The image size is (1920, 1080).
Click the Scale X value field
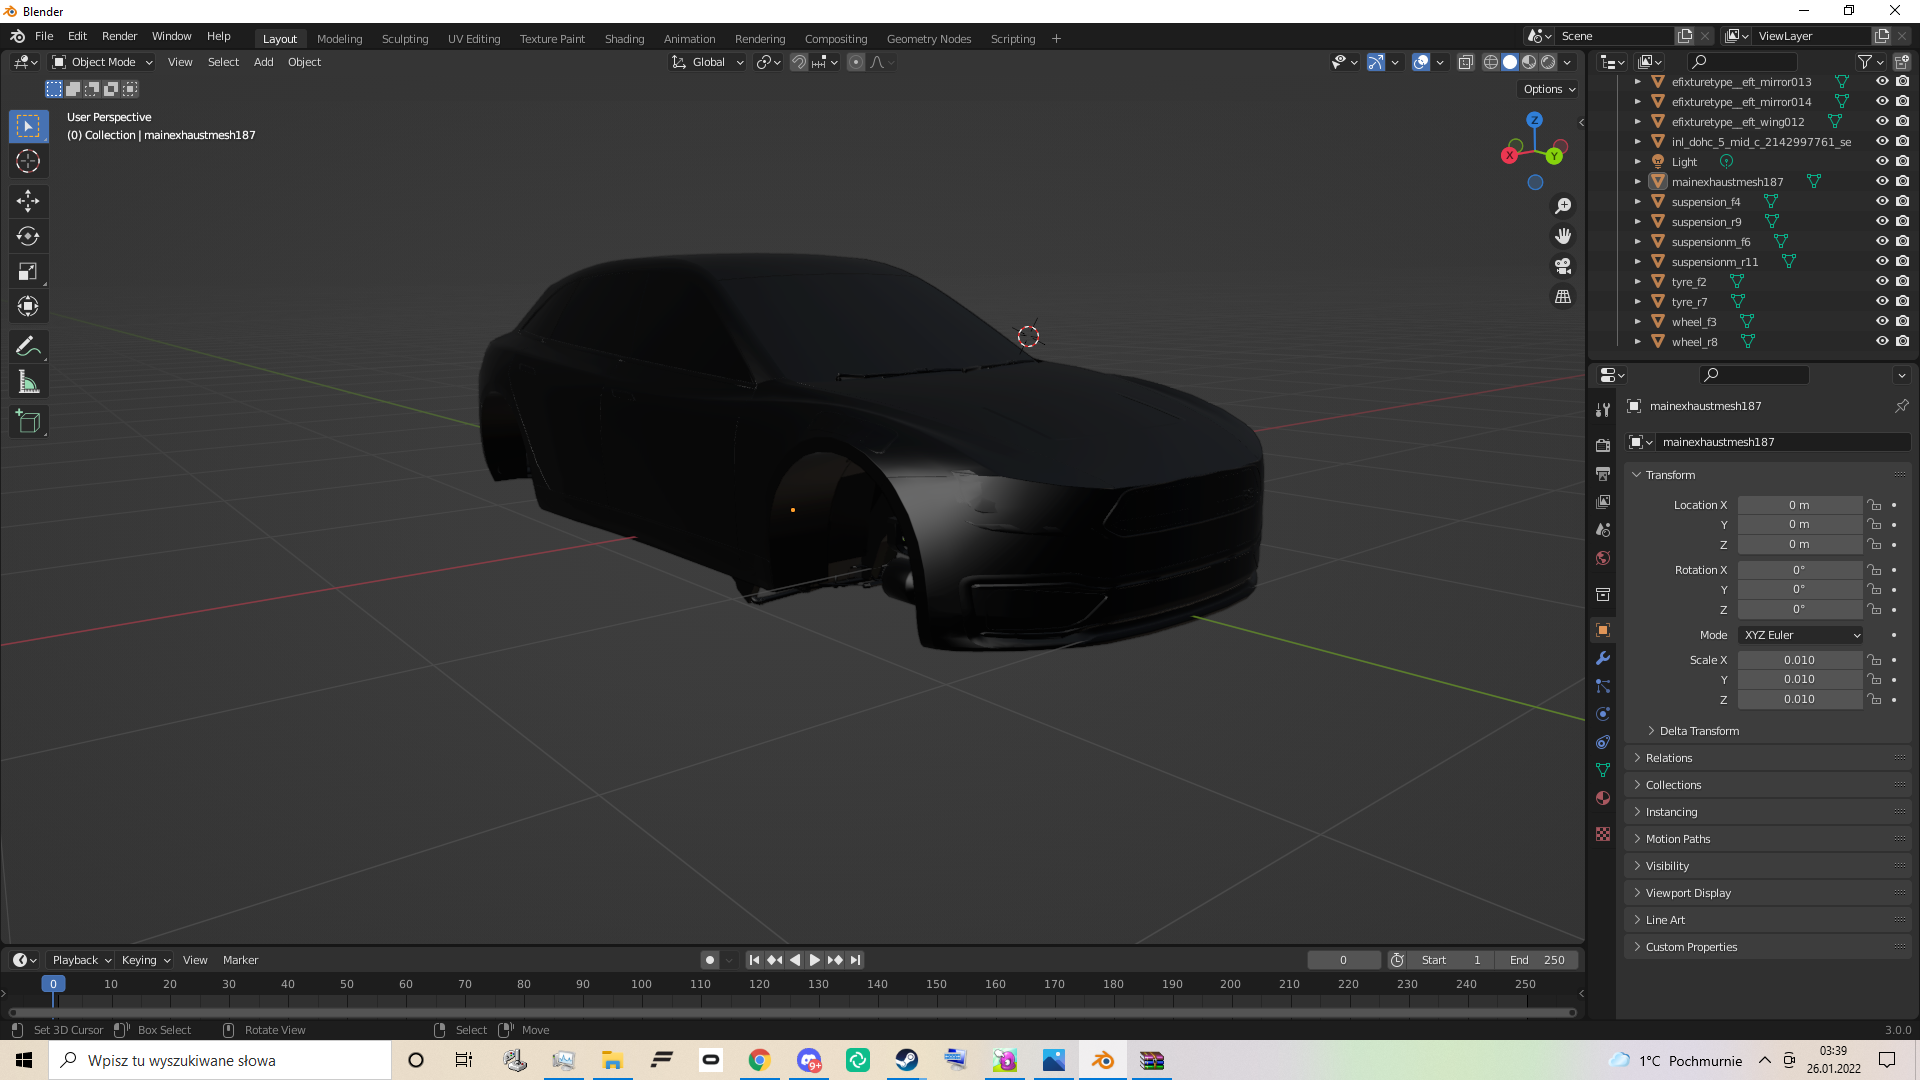tap(1798, 660)
